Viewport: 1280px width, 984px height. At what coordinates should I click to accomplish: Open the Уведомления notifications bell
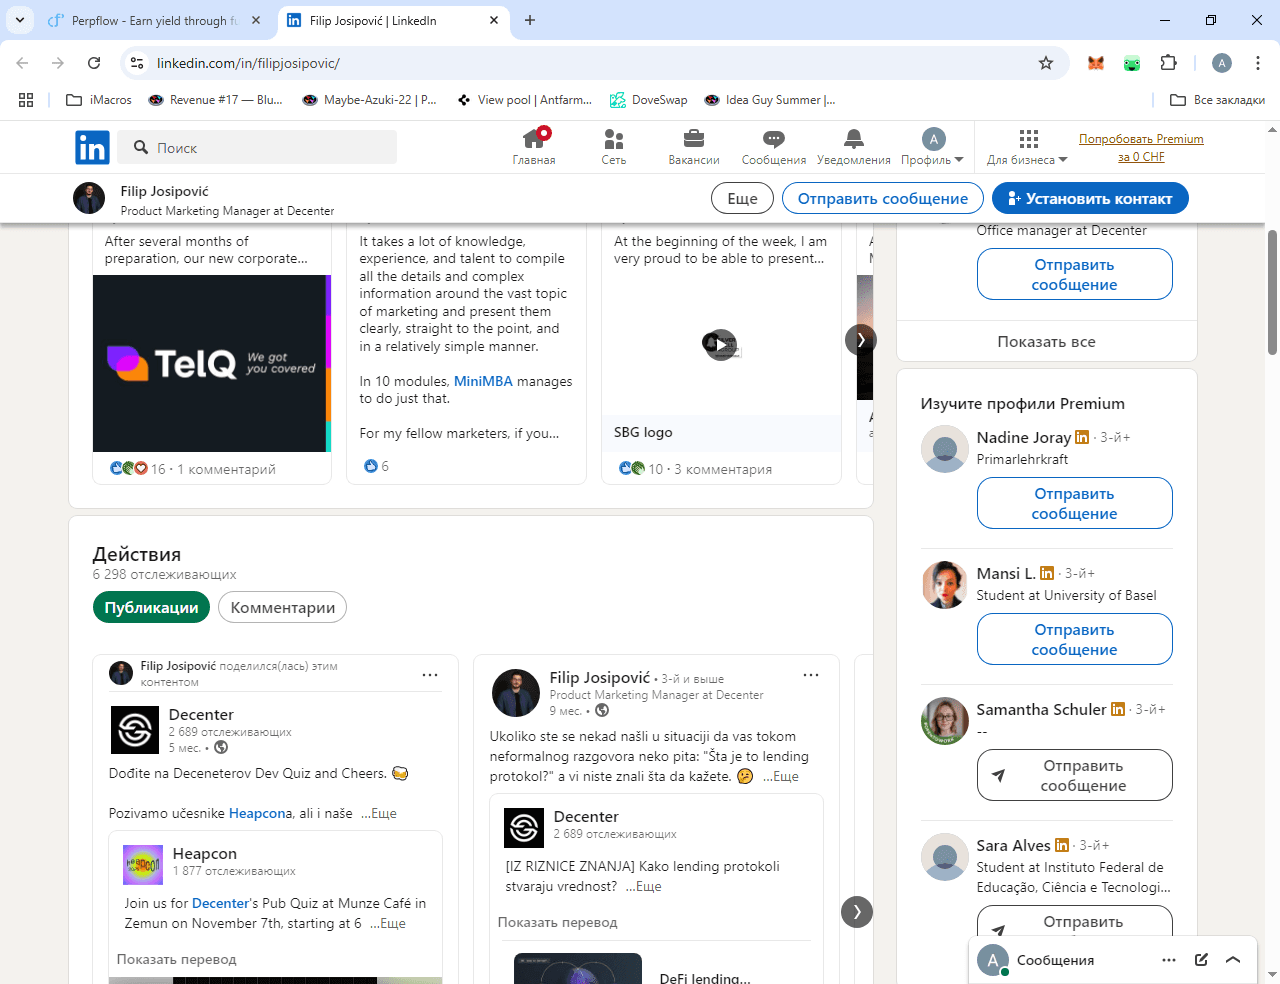[x=853, y=147]
